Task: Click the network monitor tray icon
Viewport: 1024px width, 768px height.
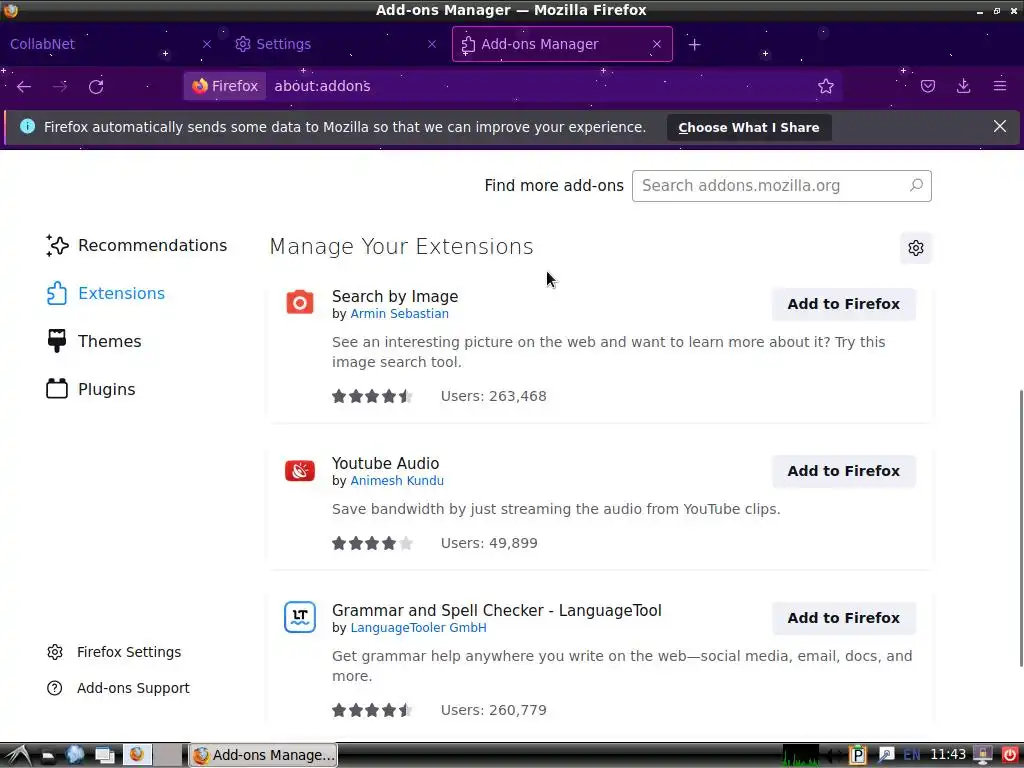Action: click(x=800, y=755)
